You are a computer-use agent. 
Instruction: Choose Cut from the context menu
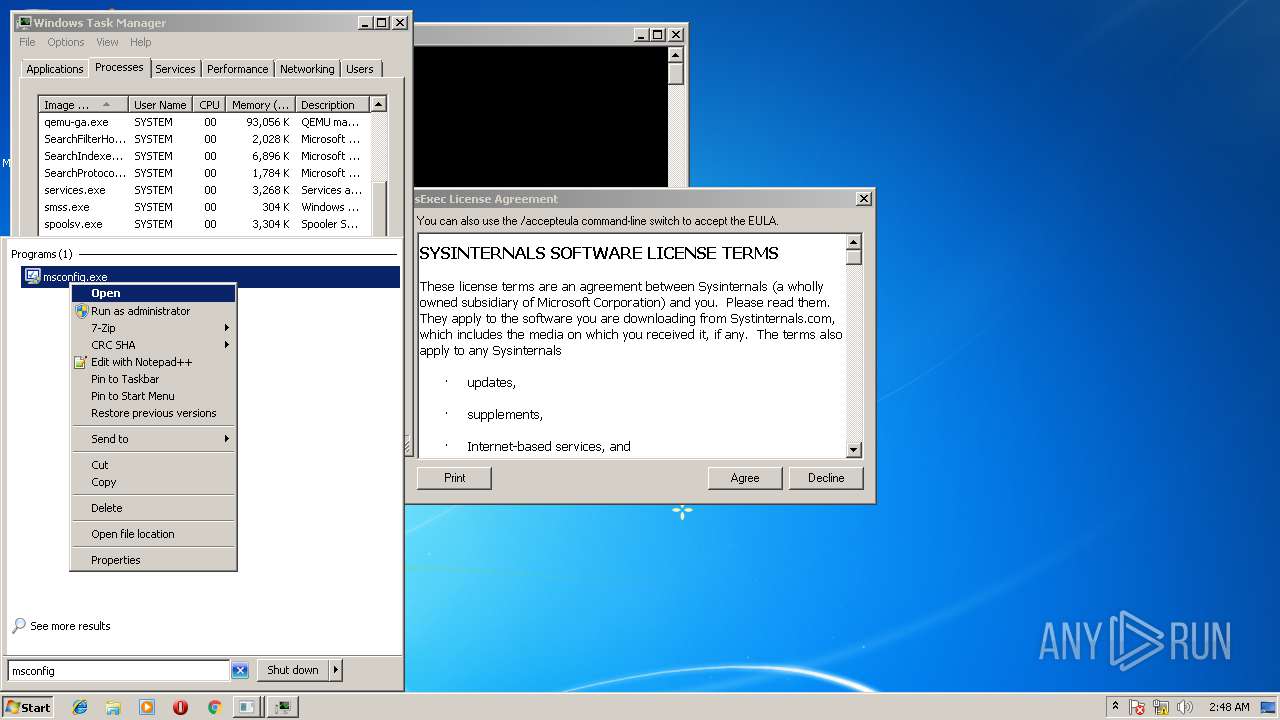tap(153, 465)
